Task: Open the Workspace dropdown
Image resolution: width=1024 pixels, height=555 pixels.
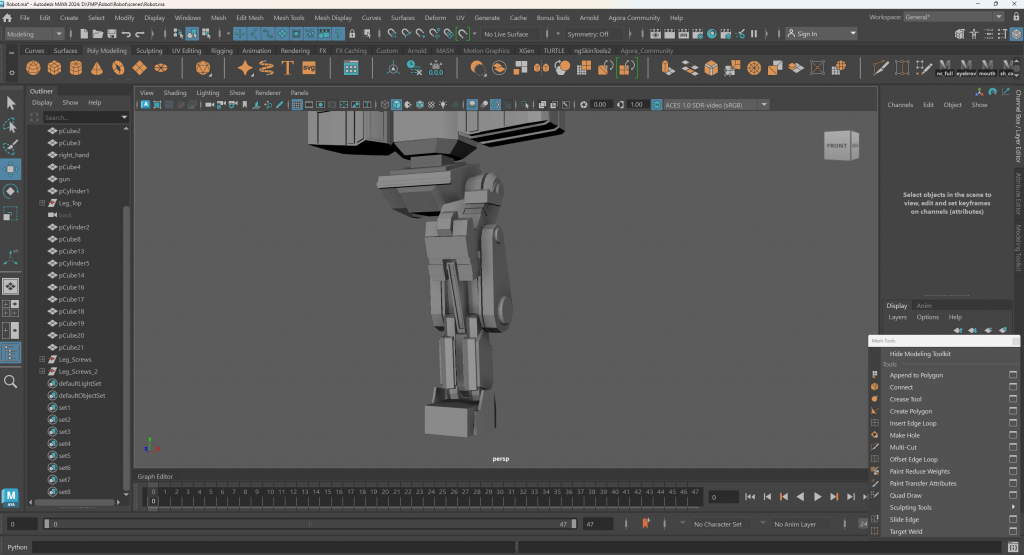Action: click(x=952, y=17)
